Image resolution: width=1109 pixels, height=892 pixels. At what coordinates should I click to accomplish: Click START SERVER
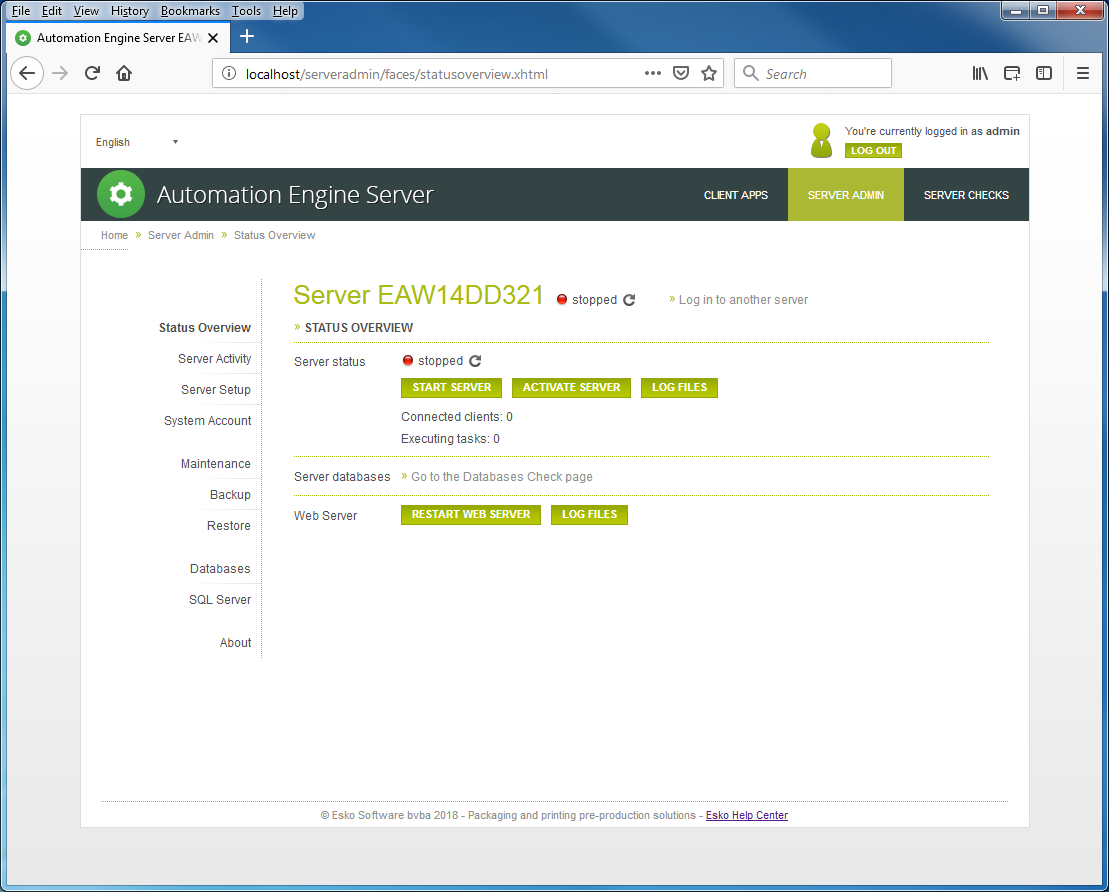(x=451, y=387)
